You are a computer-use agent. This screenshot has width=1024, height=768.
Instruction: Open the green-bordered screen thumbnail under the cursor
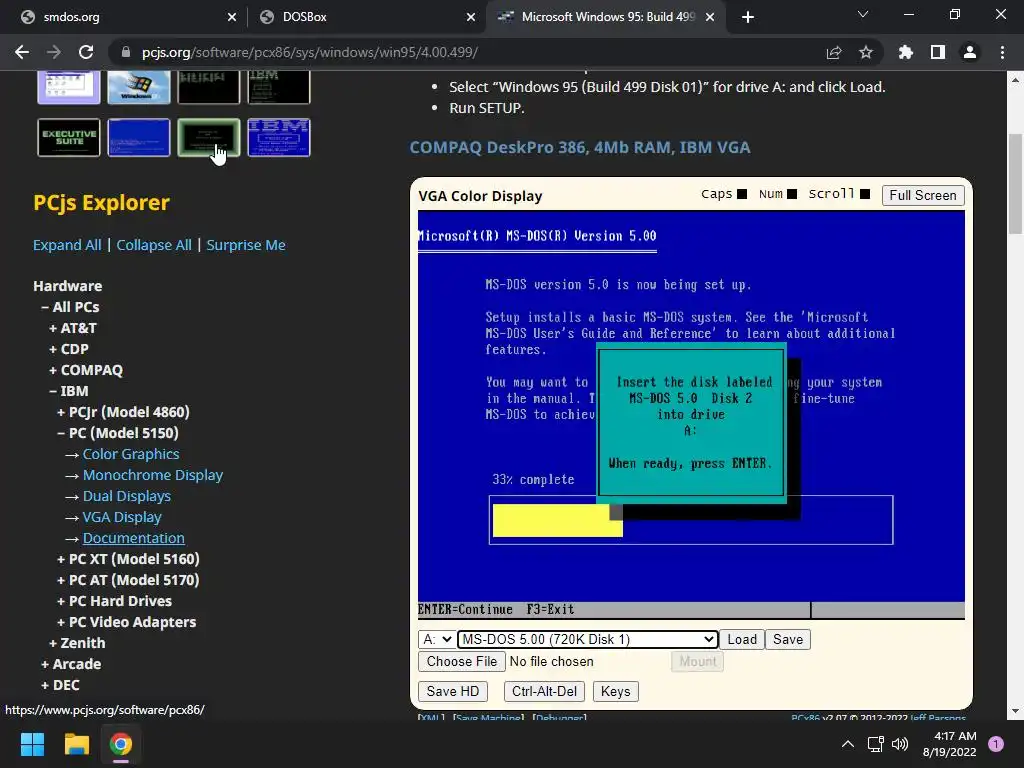click(209, 137)
